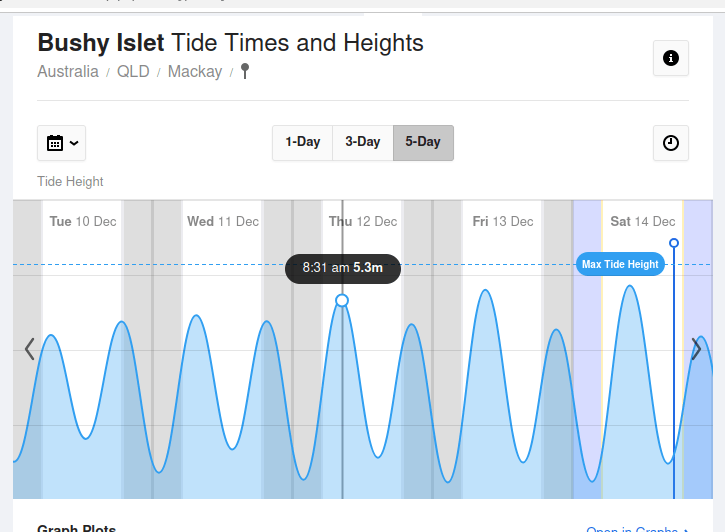Click the info icon button
The image size is (725, 532).
point(671,58)
